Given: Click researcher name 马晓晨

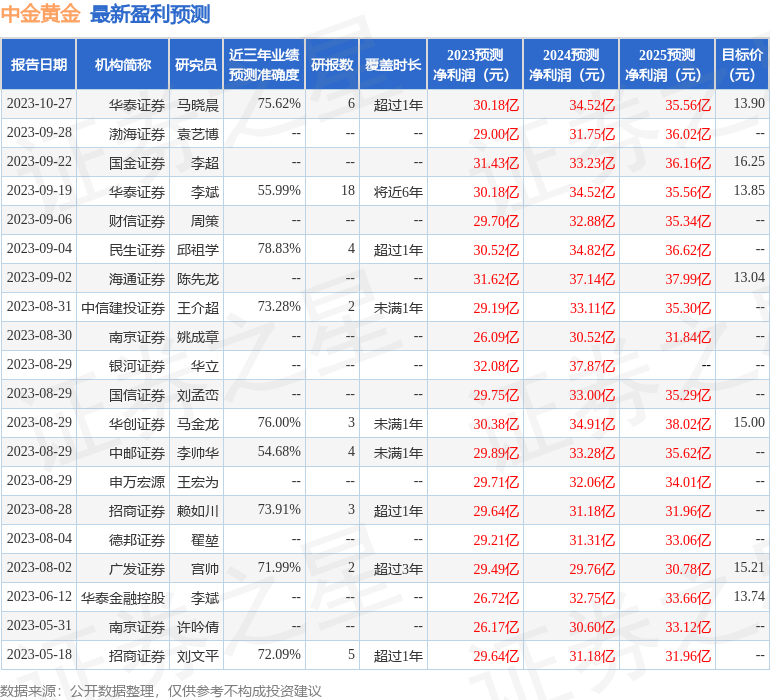Looking at the screenshot, I should 198,105.
